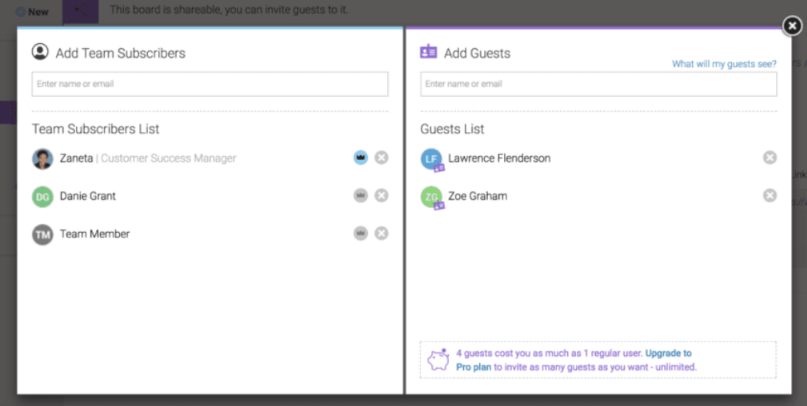Image resolution: width=807 pixels, height=406 pixels.
Task: Click the TM Team Member avatar
Action: pos(42,234)
